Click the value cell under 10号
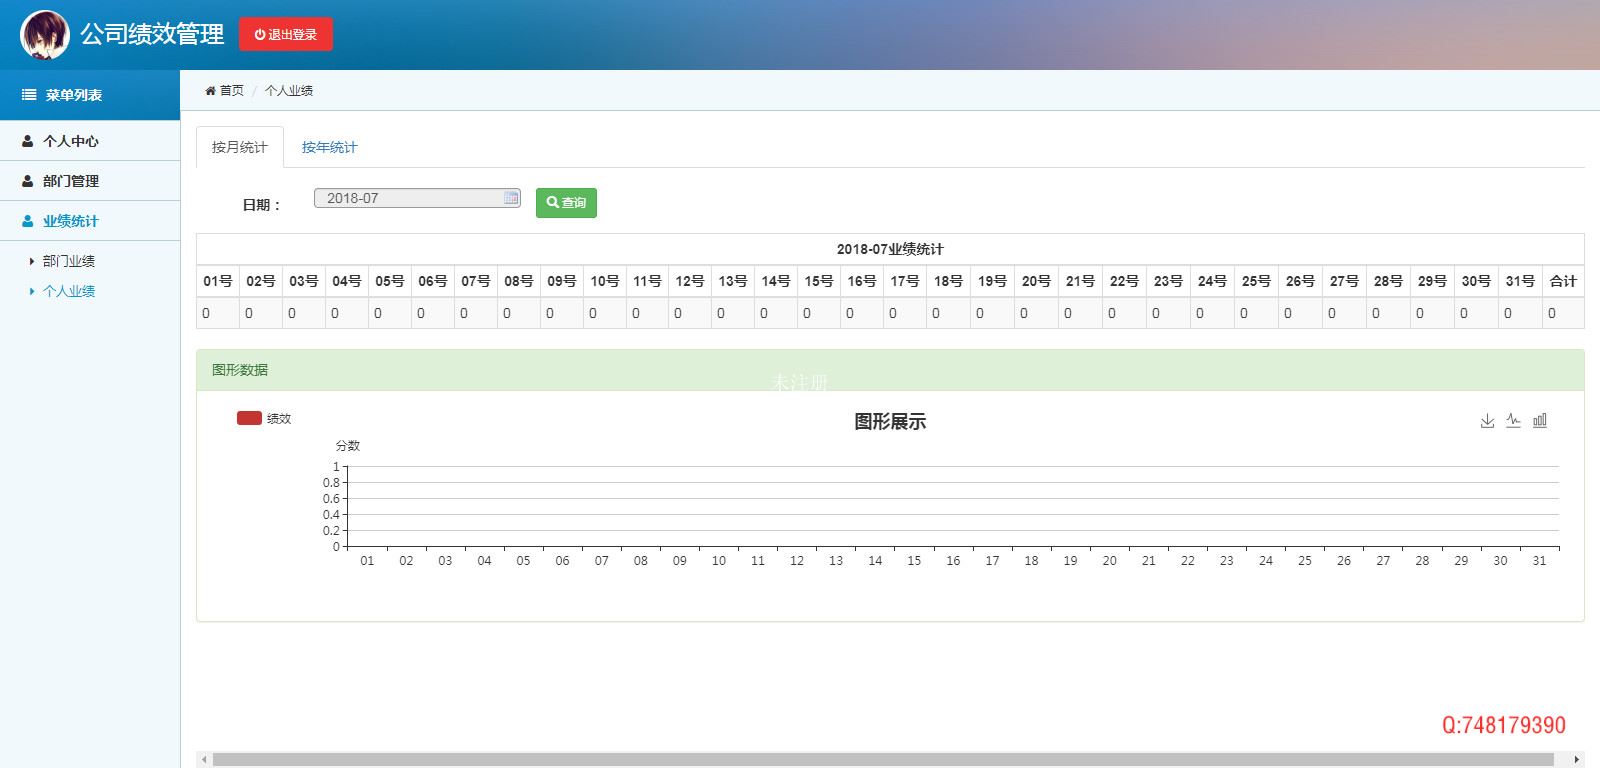1600x768 pixels. click(x=604, y=313)
